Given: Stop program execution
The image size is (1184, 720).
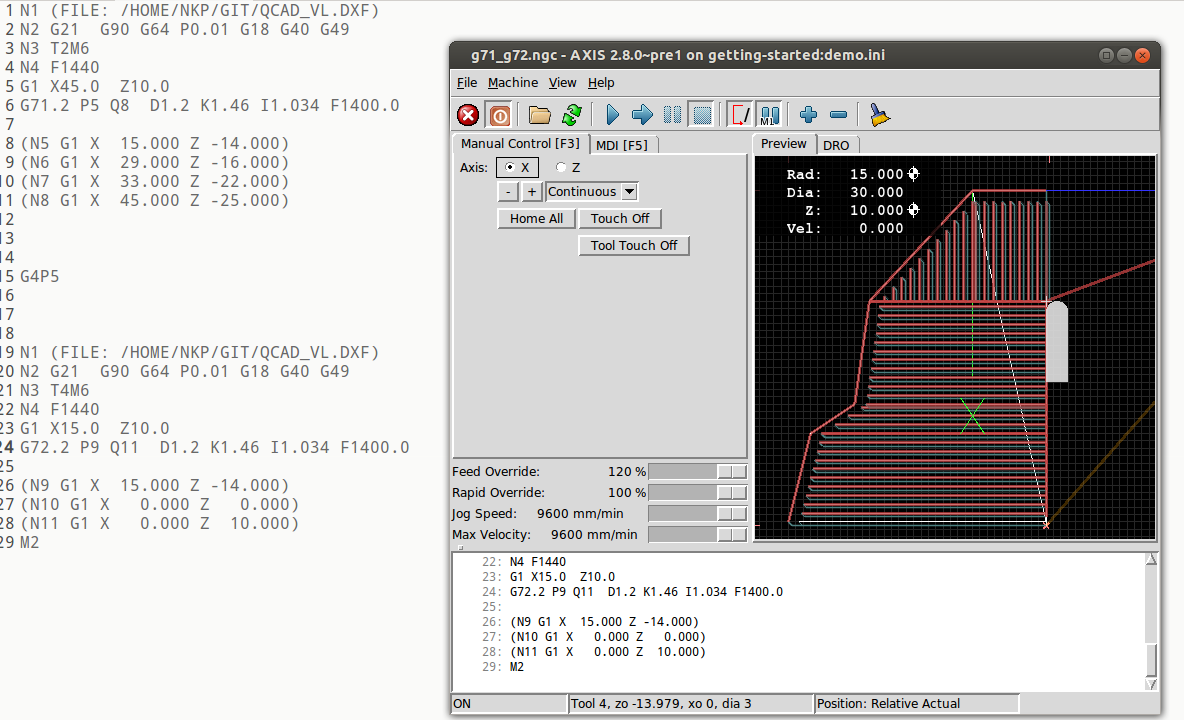Looking at the screenshot, I should (x=702, y=115).
